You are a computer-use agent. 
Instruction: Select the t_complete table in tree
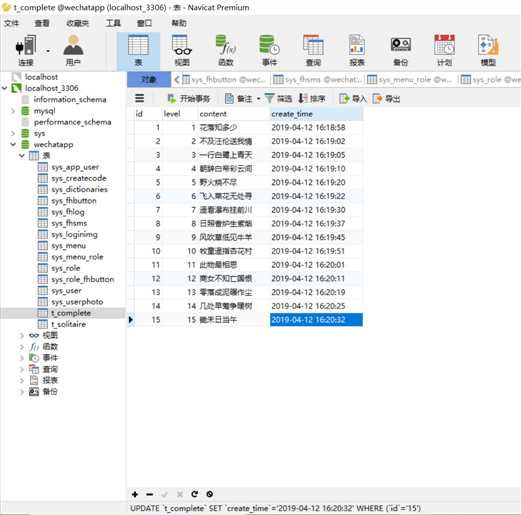pos(71,313)
